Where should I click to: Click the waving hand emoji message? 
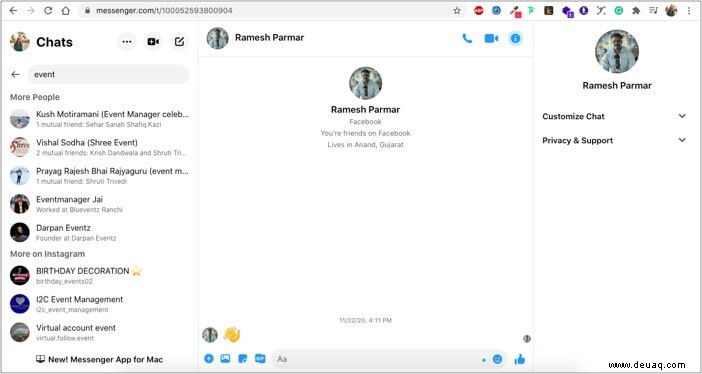coord(232,334)
